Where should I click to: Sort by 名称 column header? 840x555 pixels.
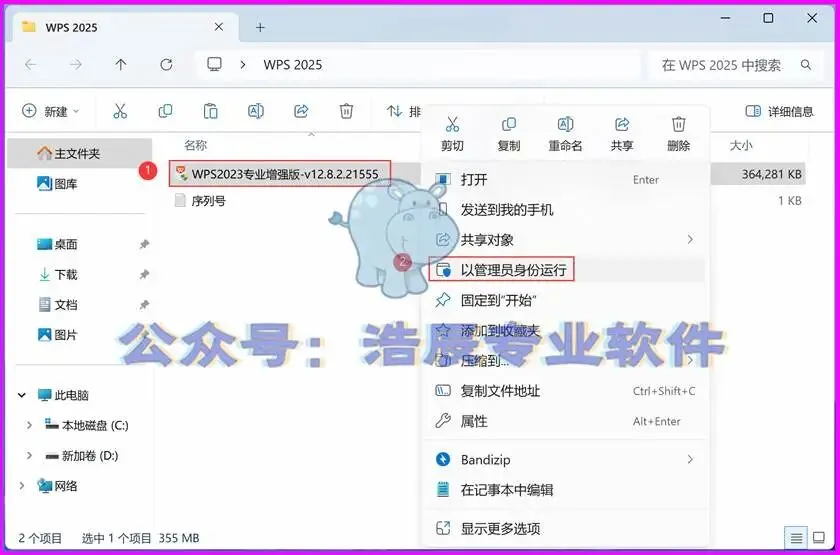click(x=196, y=145)
